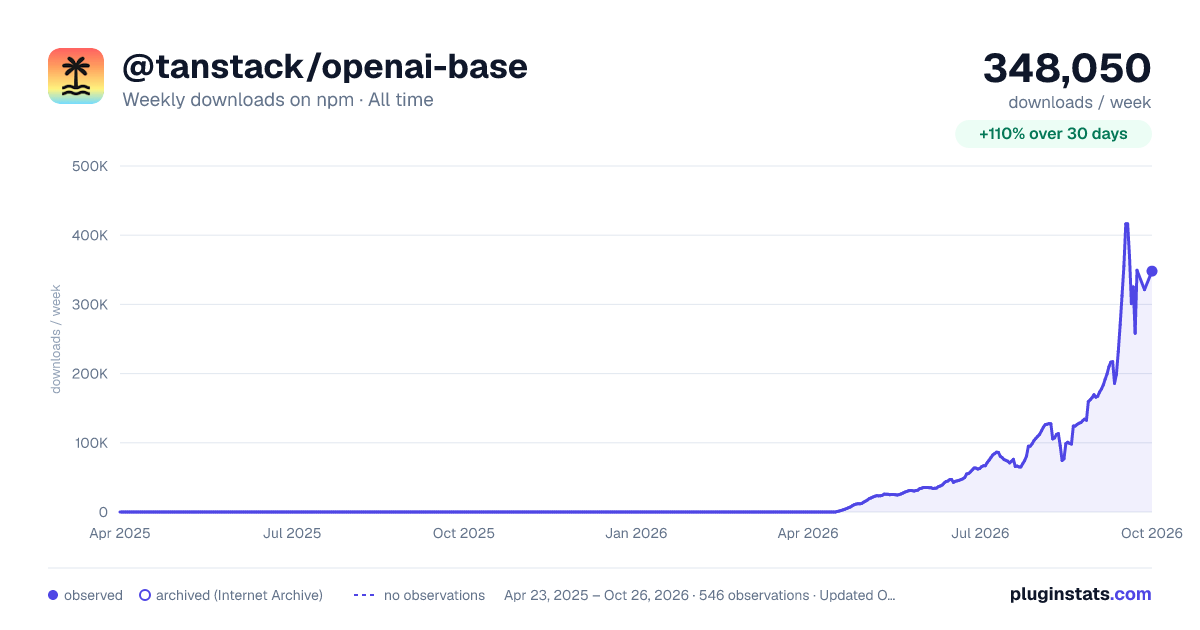
Task: Click the Jul 2025 x-axis label
Action: (292, 533)
